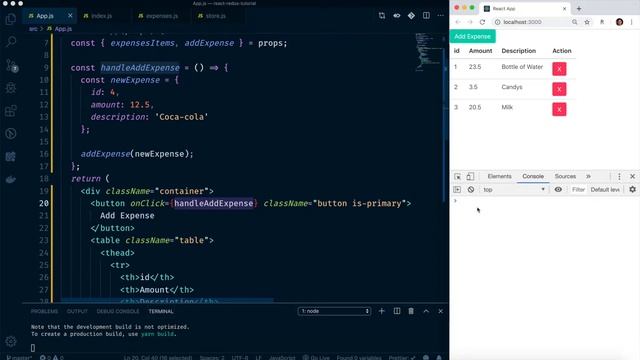Create a live expression with eye icon
The width and height of the screenshot is (640, 360).
558,189
